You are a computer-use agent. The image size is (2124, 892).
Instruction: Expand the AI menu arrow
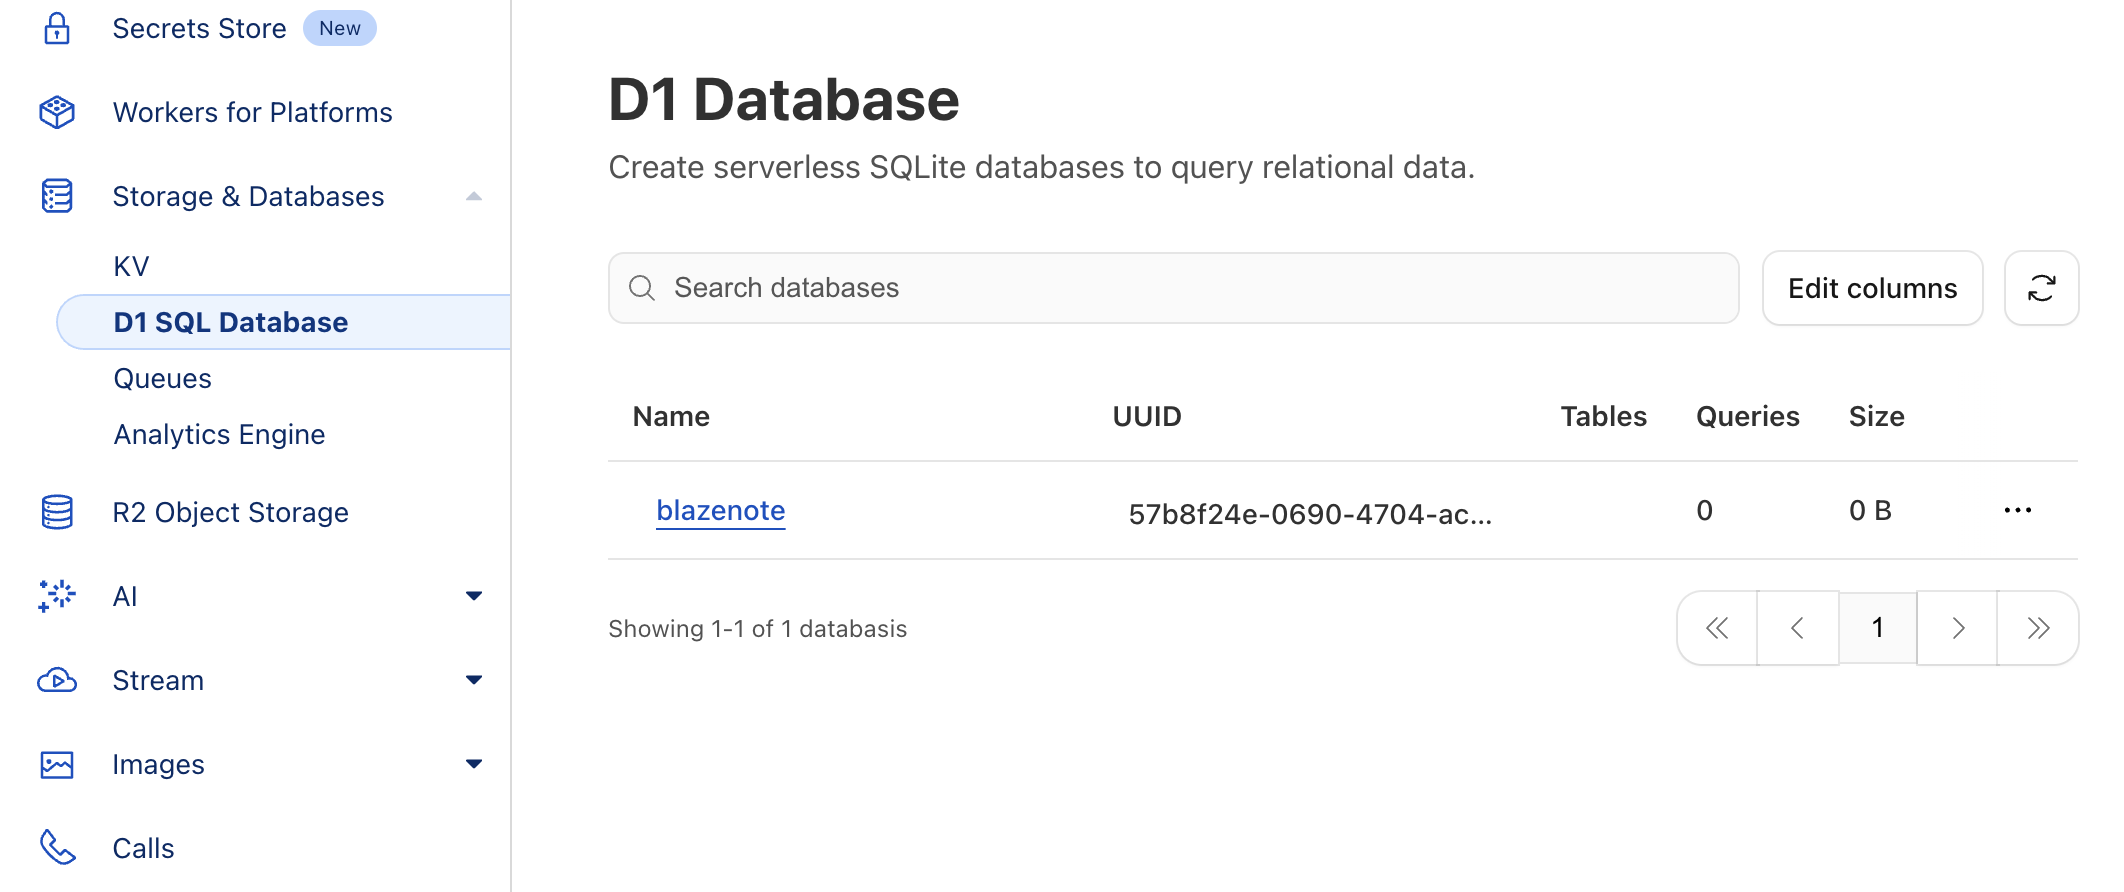[474, 596]
